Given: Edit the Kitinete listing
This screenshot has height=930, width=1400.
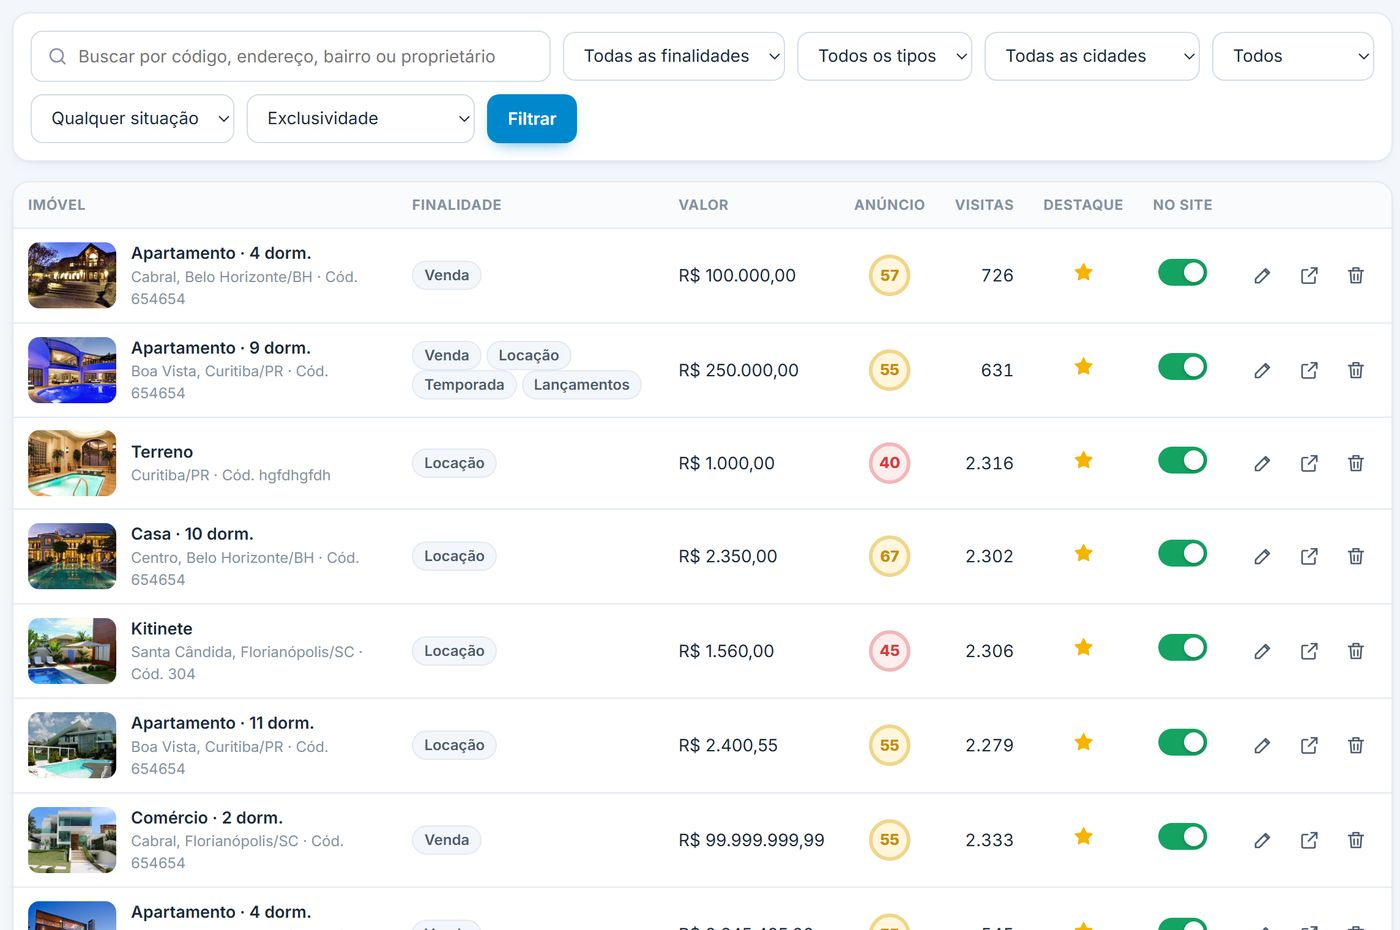Looking at the screenshot, I should tap(1262, 651).
